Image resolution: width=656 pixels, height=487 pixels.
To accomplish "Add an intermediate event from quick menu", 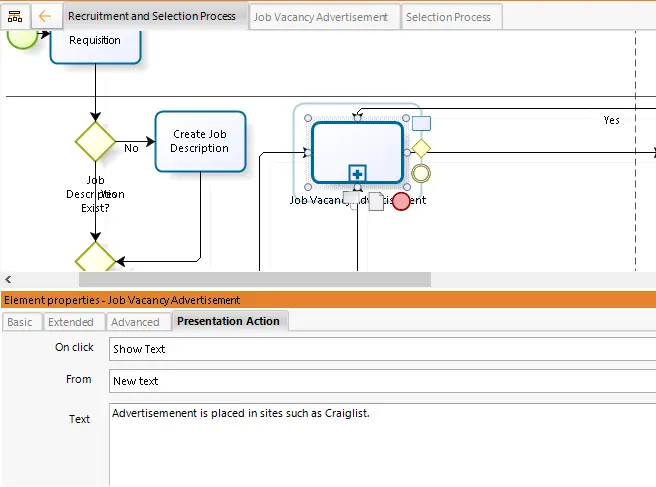I will click(x=421, y=174).
